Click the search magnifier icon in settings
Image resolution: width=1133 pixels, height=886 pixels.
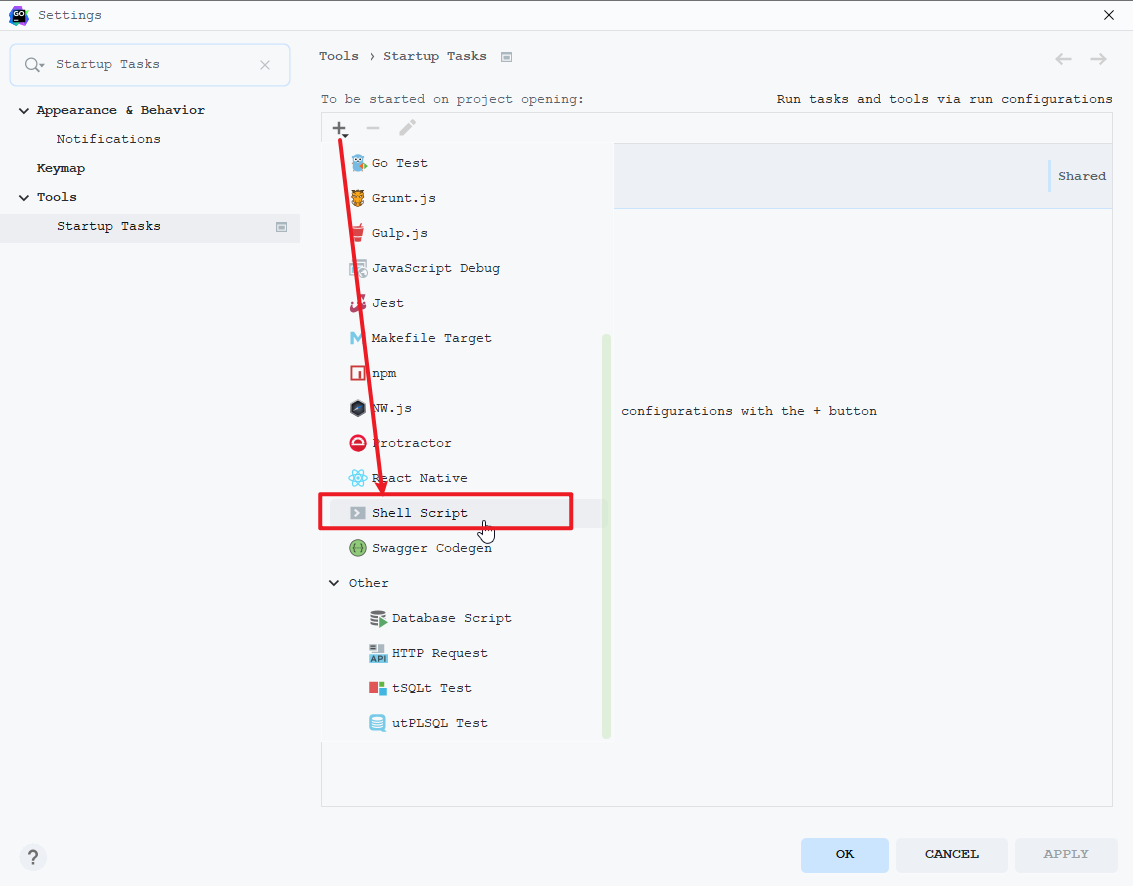[33, 65]
